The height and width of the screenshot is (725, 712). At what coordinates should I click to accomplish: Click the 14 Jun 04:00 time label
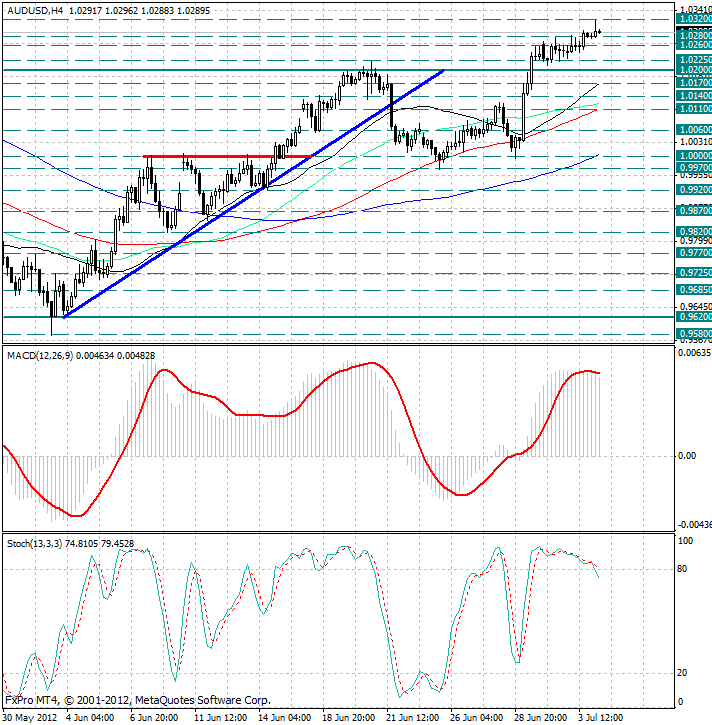(284, 718)
